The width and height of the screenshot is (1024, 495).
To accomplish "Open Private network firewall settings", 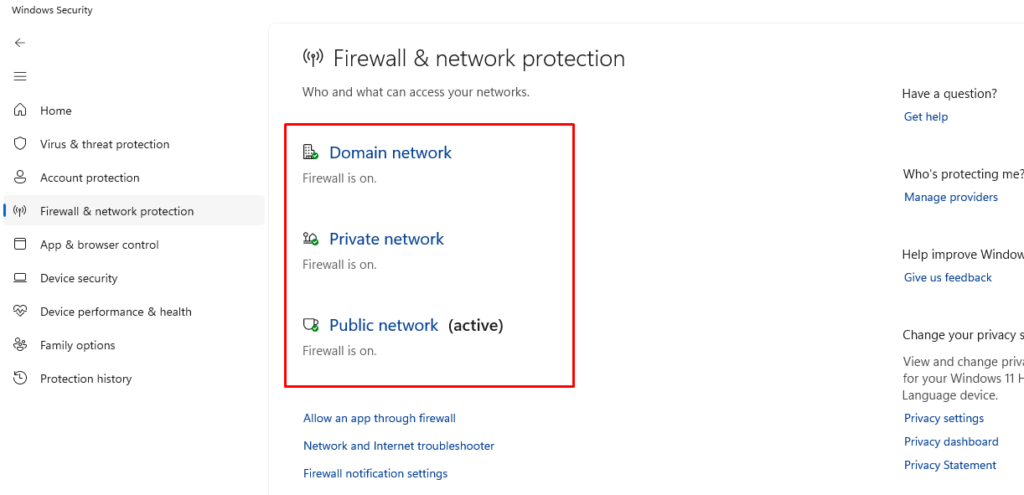I will (386, 239).
